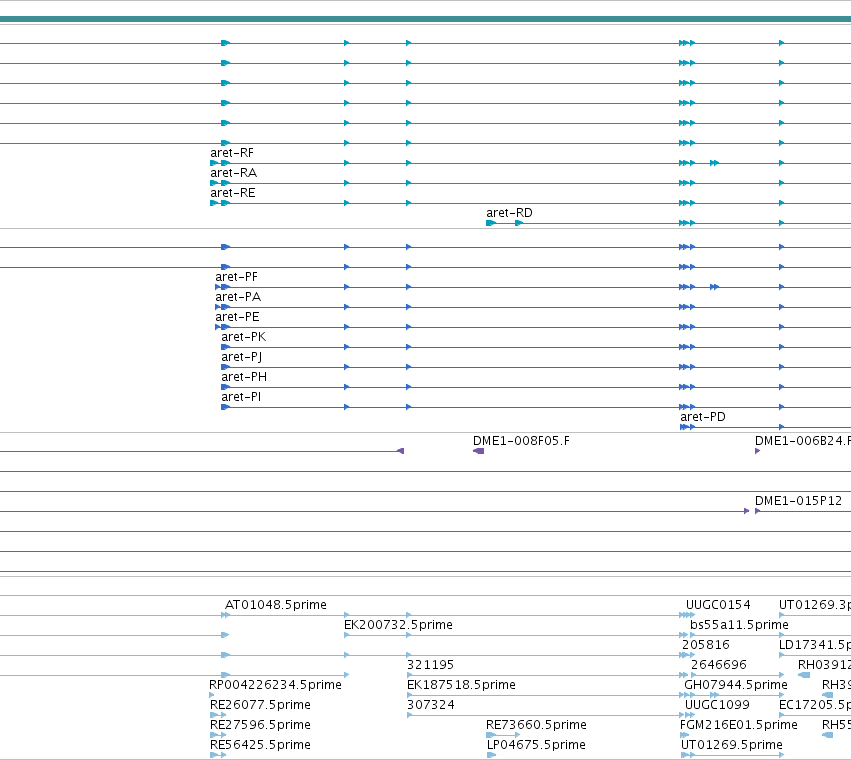Click the LP04675.5prime exon glyph
Screen dimensions: 851x760
tap(491, 755)
